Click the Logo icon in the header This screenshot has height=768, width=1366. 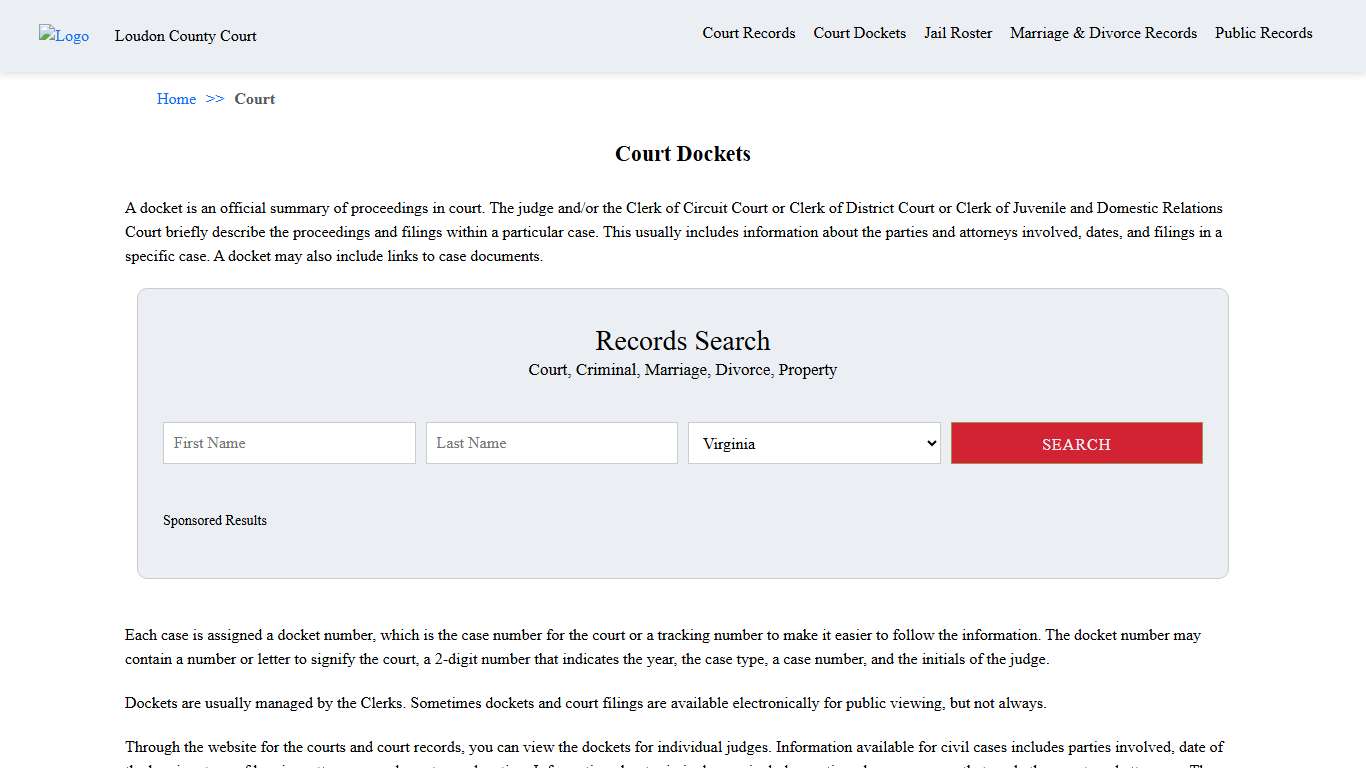[x=63, y=36]
